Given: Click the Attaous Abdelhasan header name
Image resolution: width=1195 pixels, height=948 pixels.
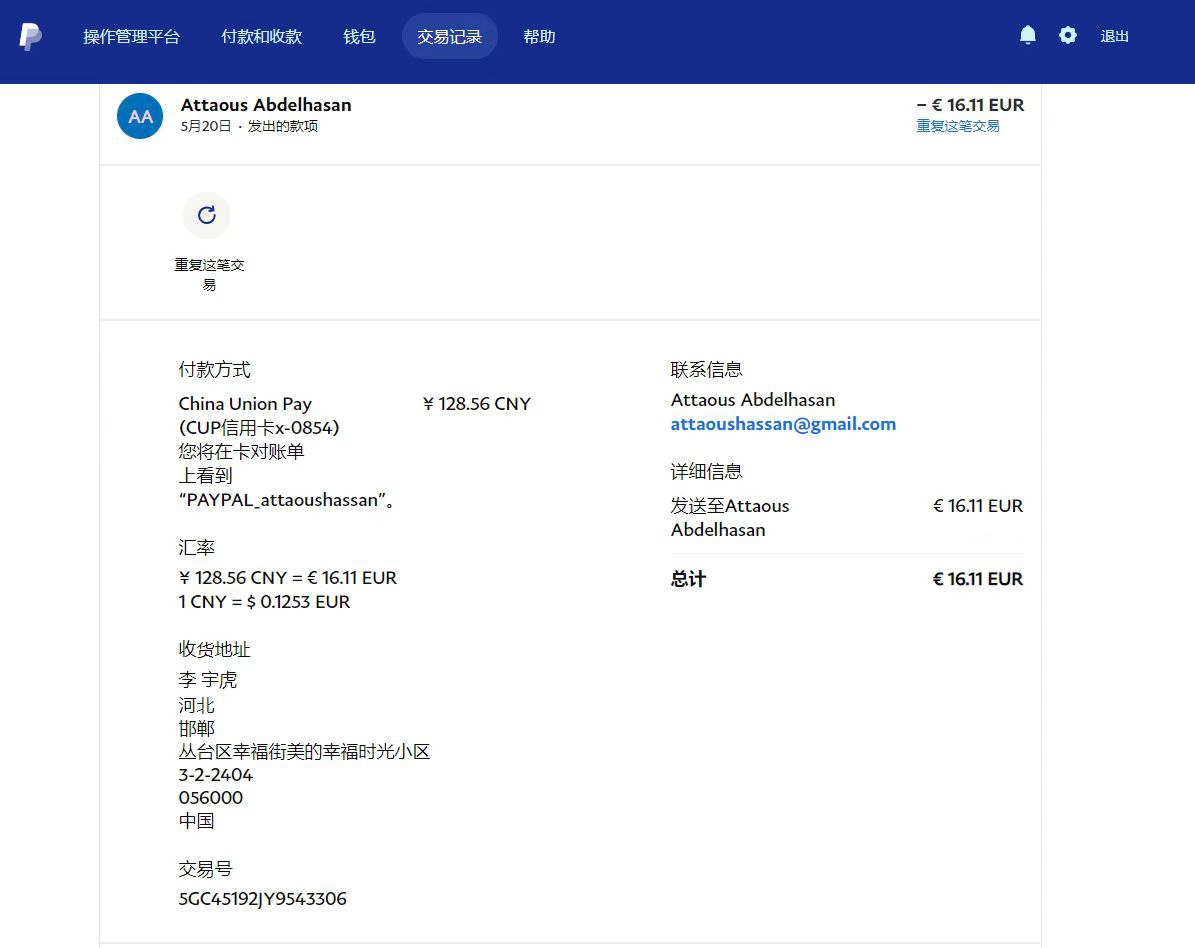Looking at the screenshot, I should [x=266, y=105].
